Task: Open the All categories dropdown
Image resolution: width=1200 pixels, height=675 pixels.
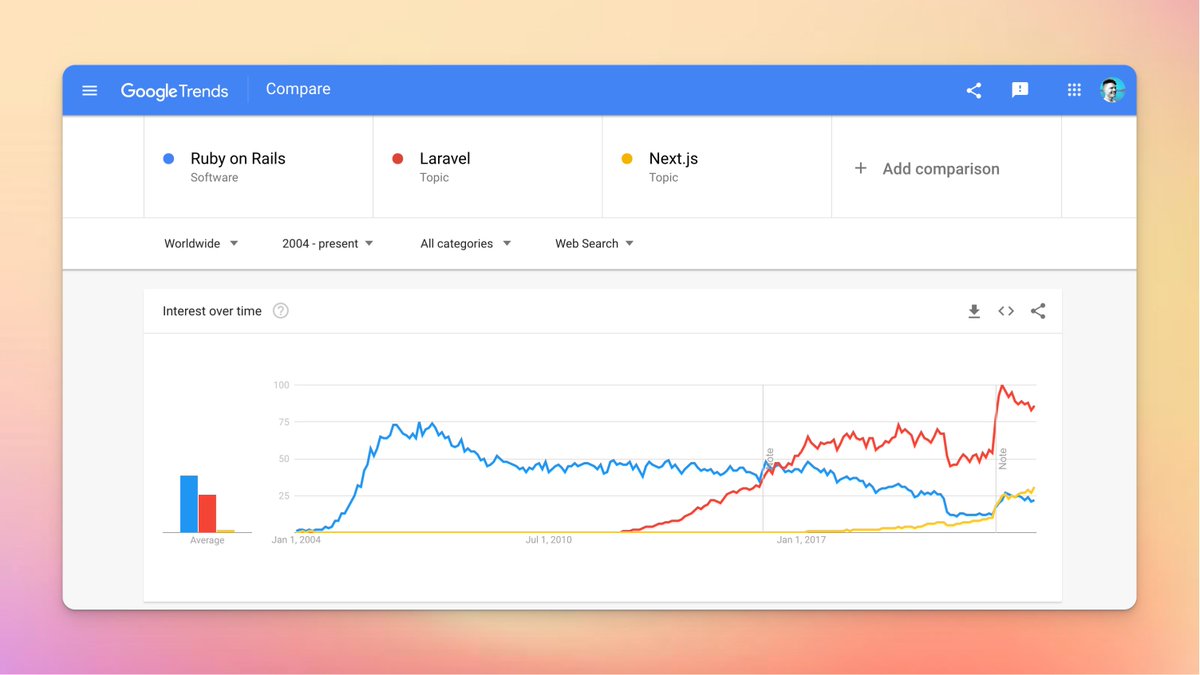Action: pos(465,243)
